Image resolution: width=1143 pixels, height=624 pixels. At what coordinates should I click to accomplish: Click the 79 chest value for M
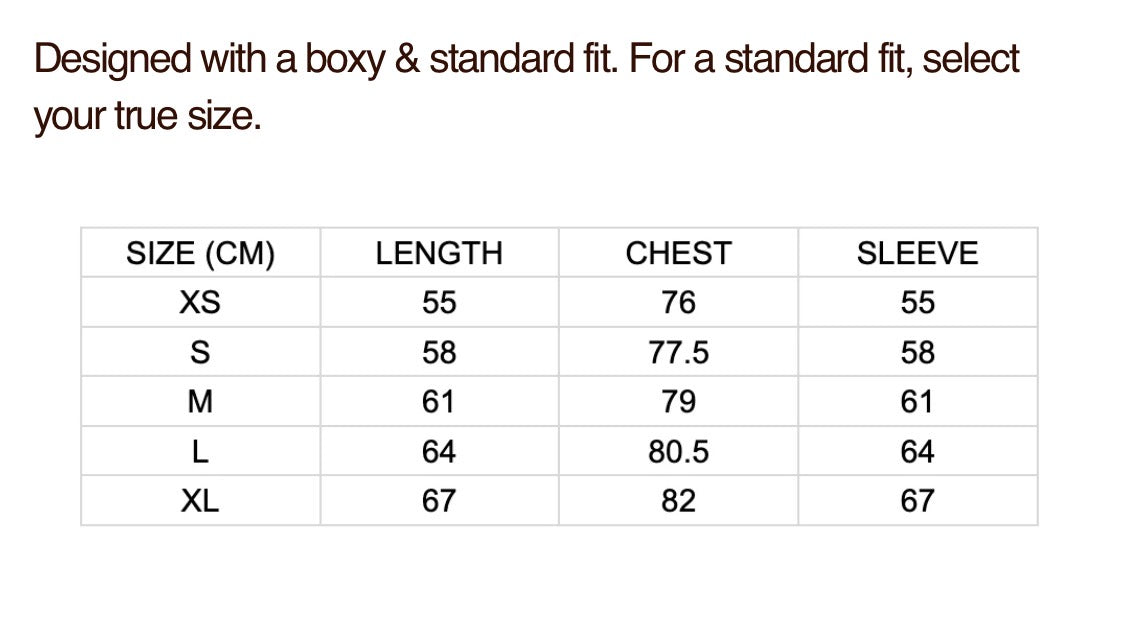[x=678, y=402]
